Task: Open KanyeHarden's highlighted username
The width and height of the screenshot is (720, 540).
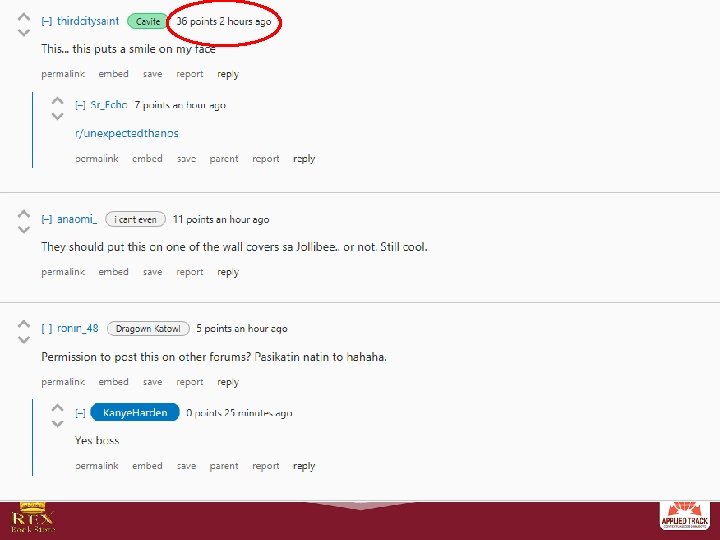Action: (x=135, y=412)
